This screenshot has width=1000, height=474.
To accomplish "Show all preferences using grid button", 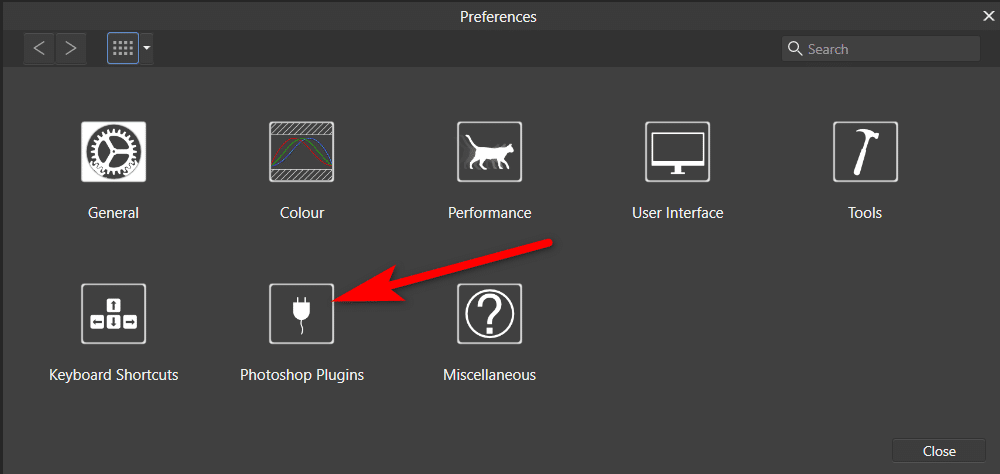I will coord(122,48).
